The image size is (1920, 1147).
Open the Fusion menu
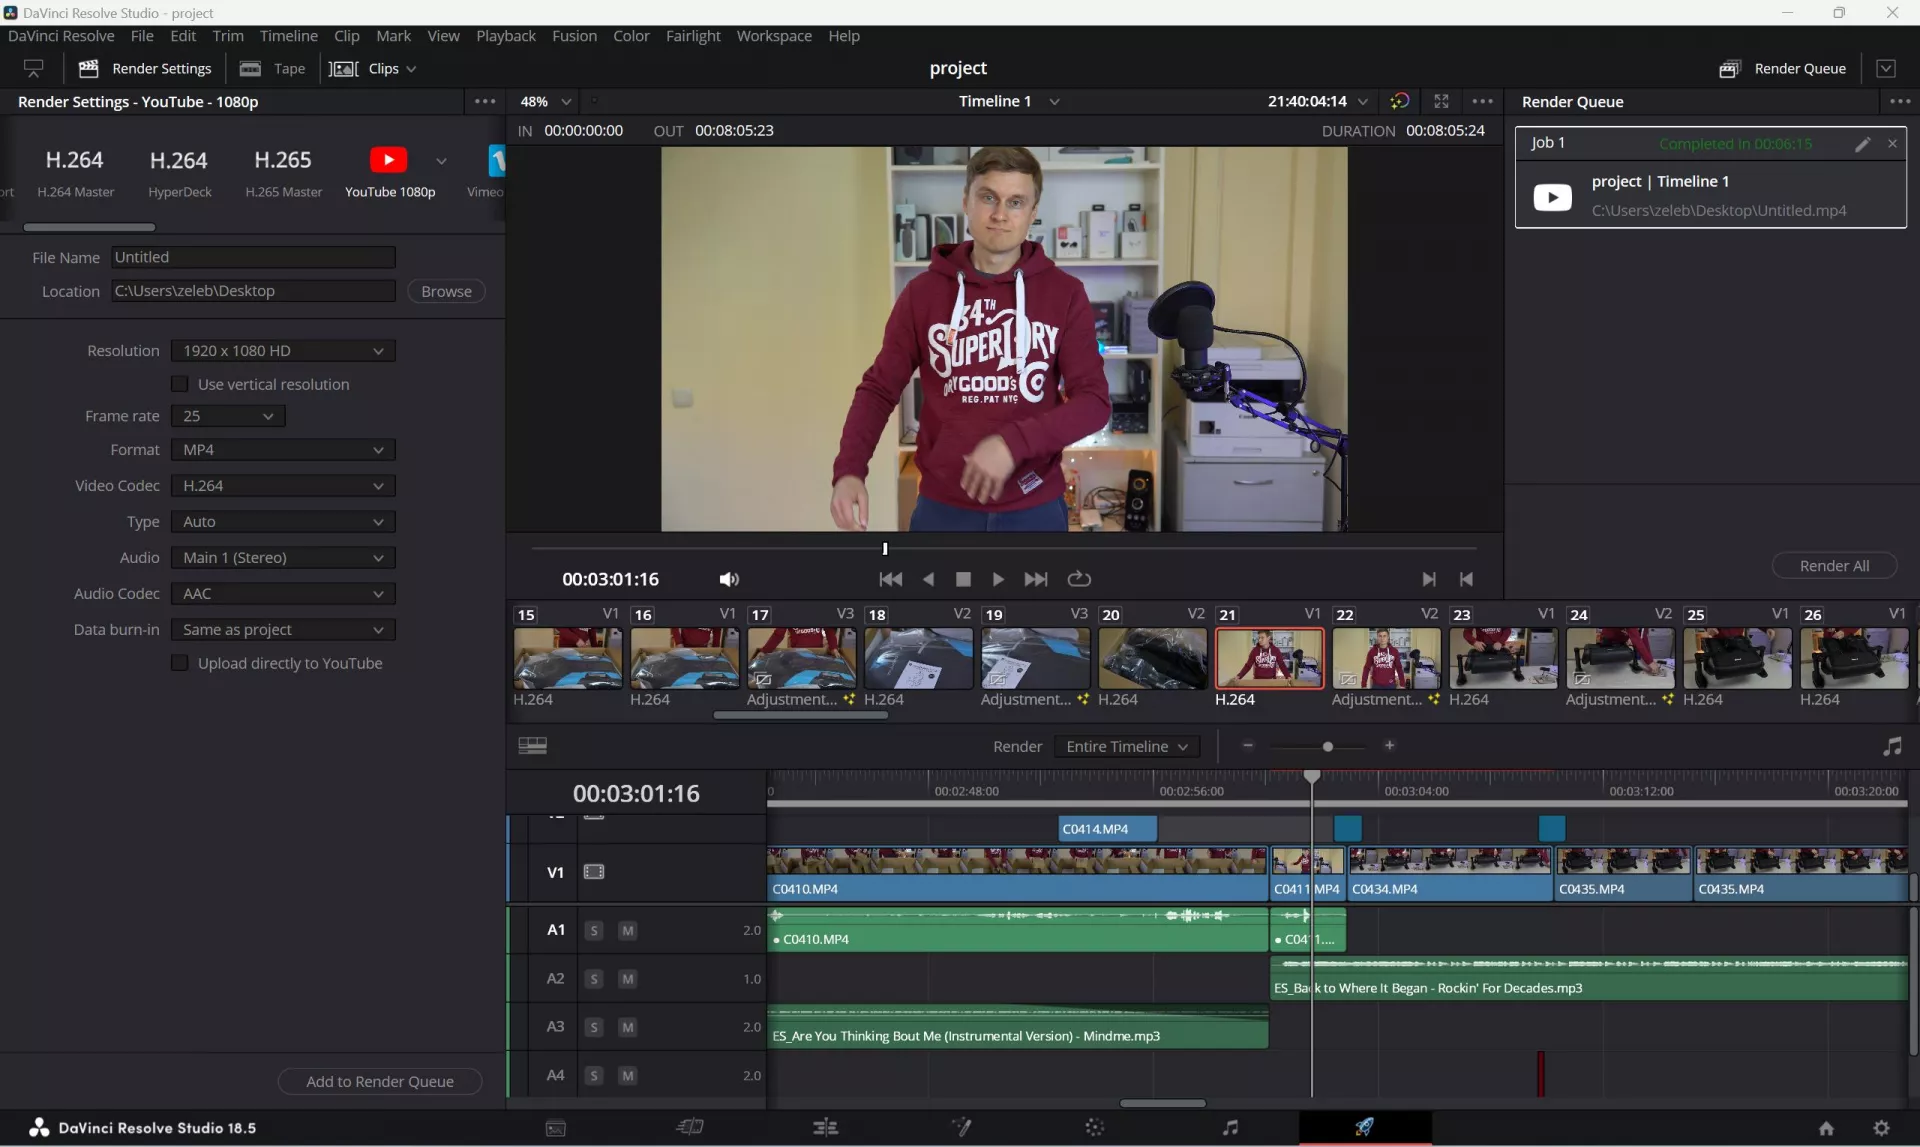pyautogui.click(x=574, y=36)
